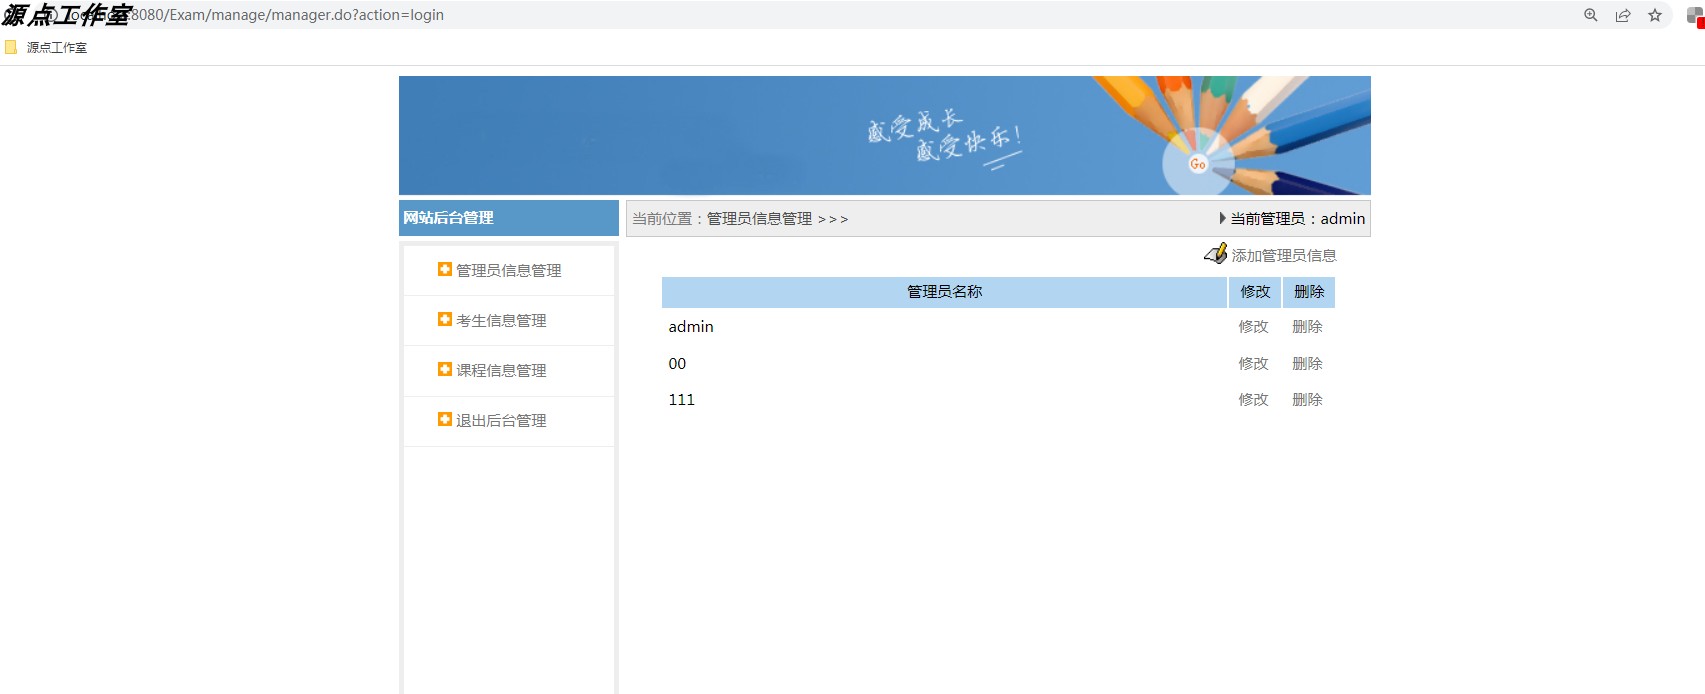Click the admin name cell in the table
This screenshot has width=1705, height=694.
point(944,327)
